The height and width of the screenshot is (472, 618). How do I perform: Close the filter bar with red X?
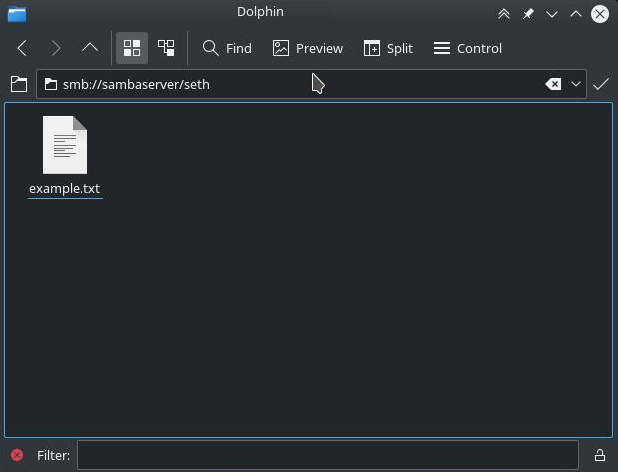tap(17, 455)
